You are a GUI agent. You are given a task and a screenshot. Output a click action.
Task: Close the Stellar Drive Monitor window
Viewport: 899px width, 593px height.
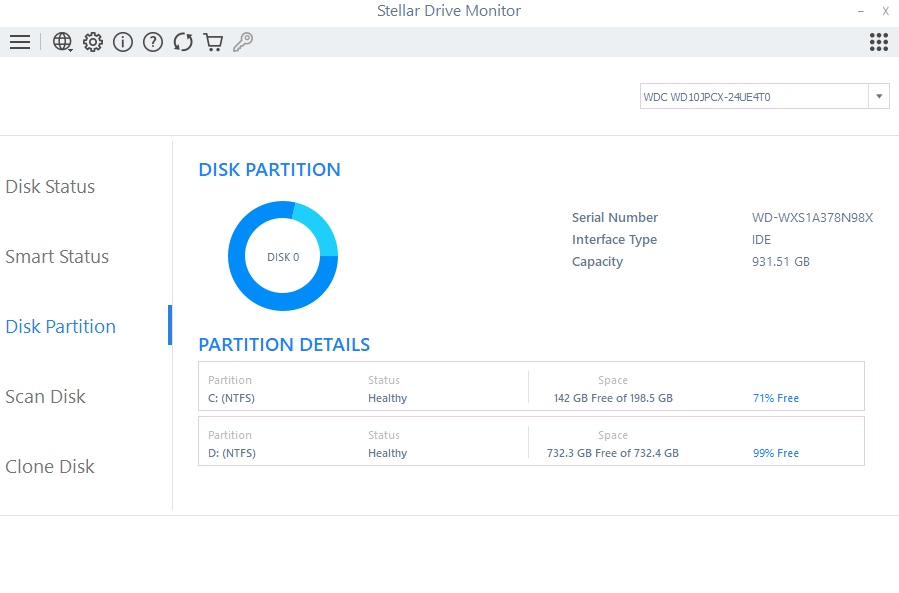(x=885, y=11)
